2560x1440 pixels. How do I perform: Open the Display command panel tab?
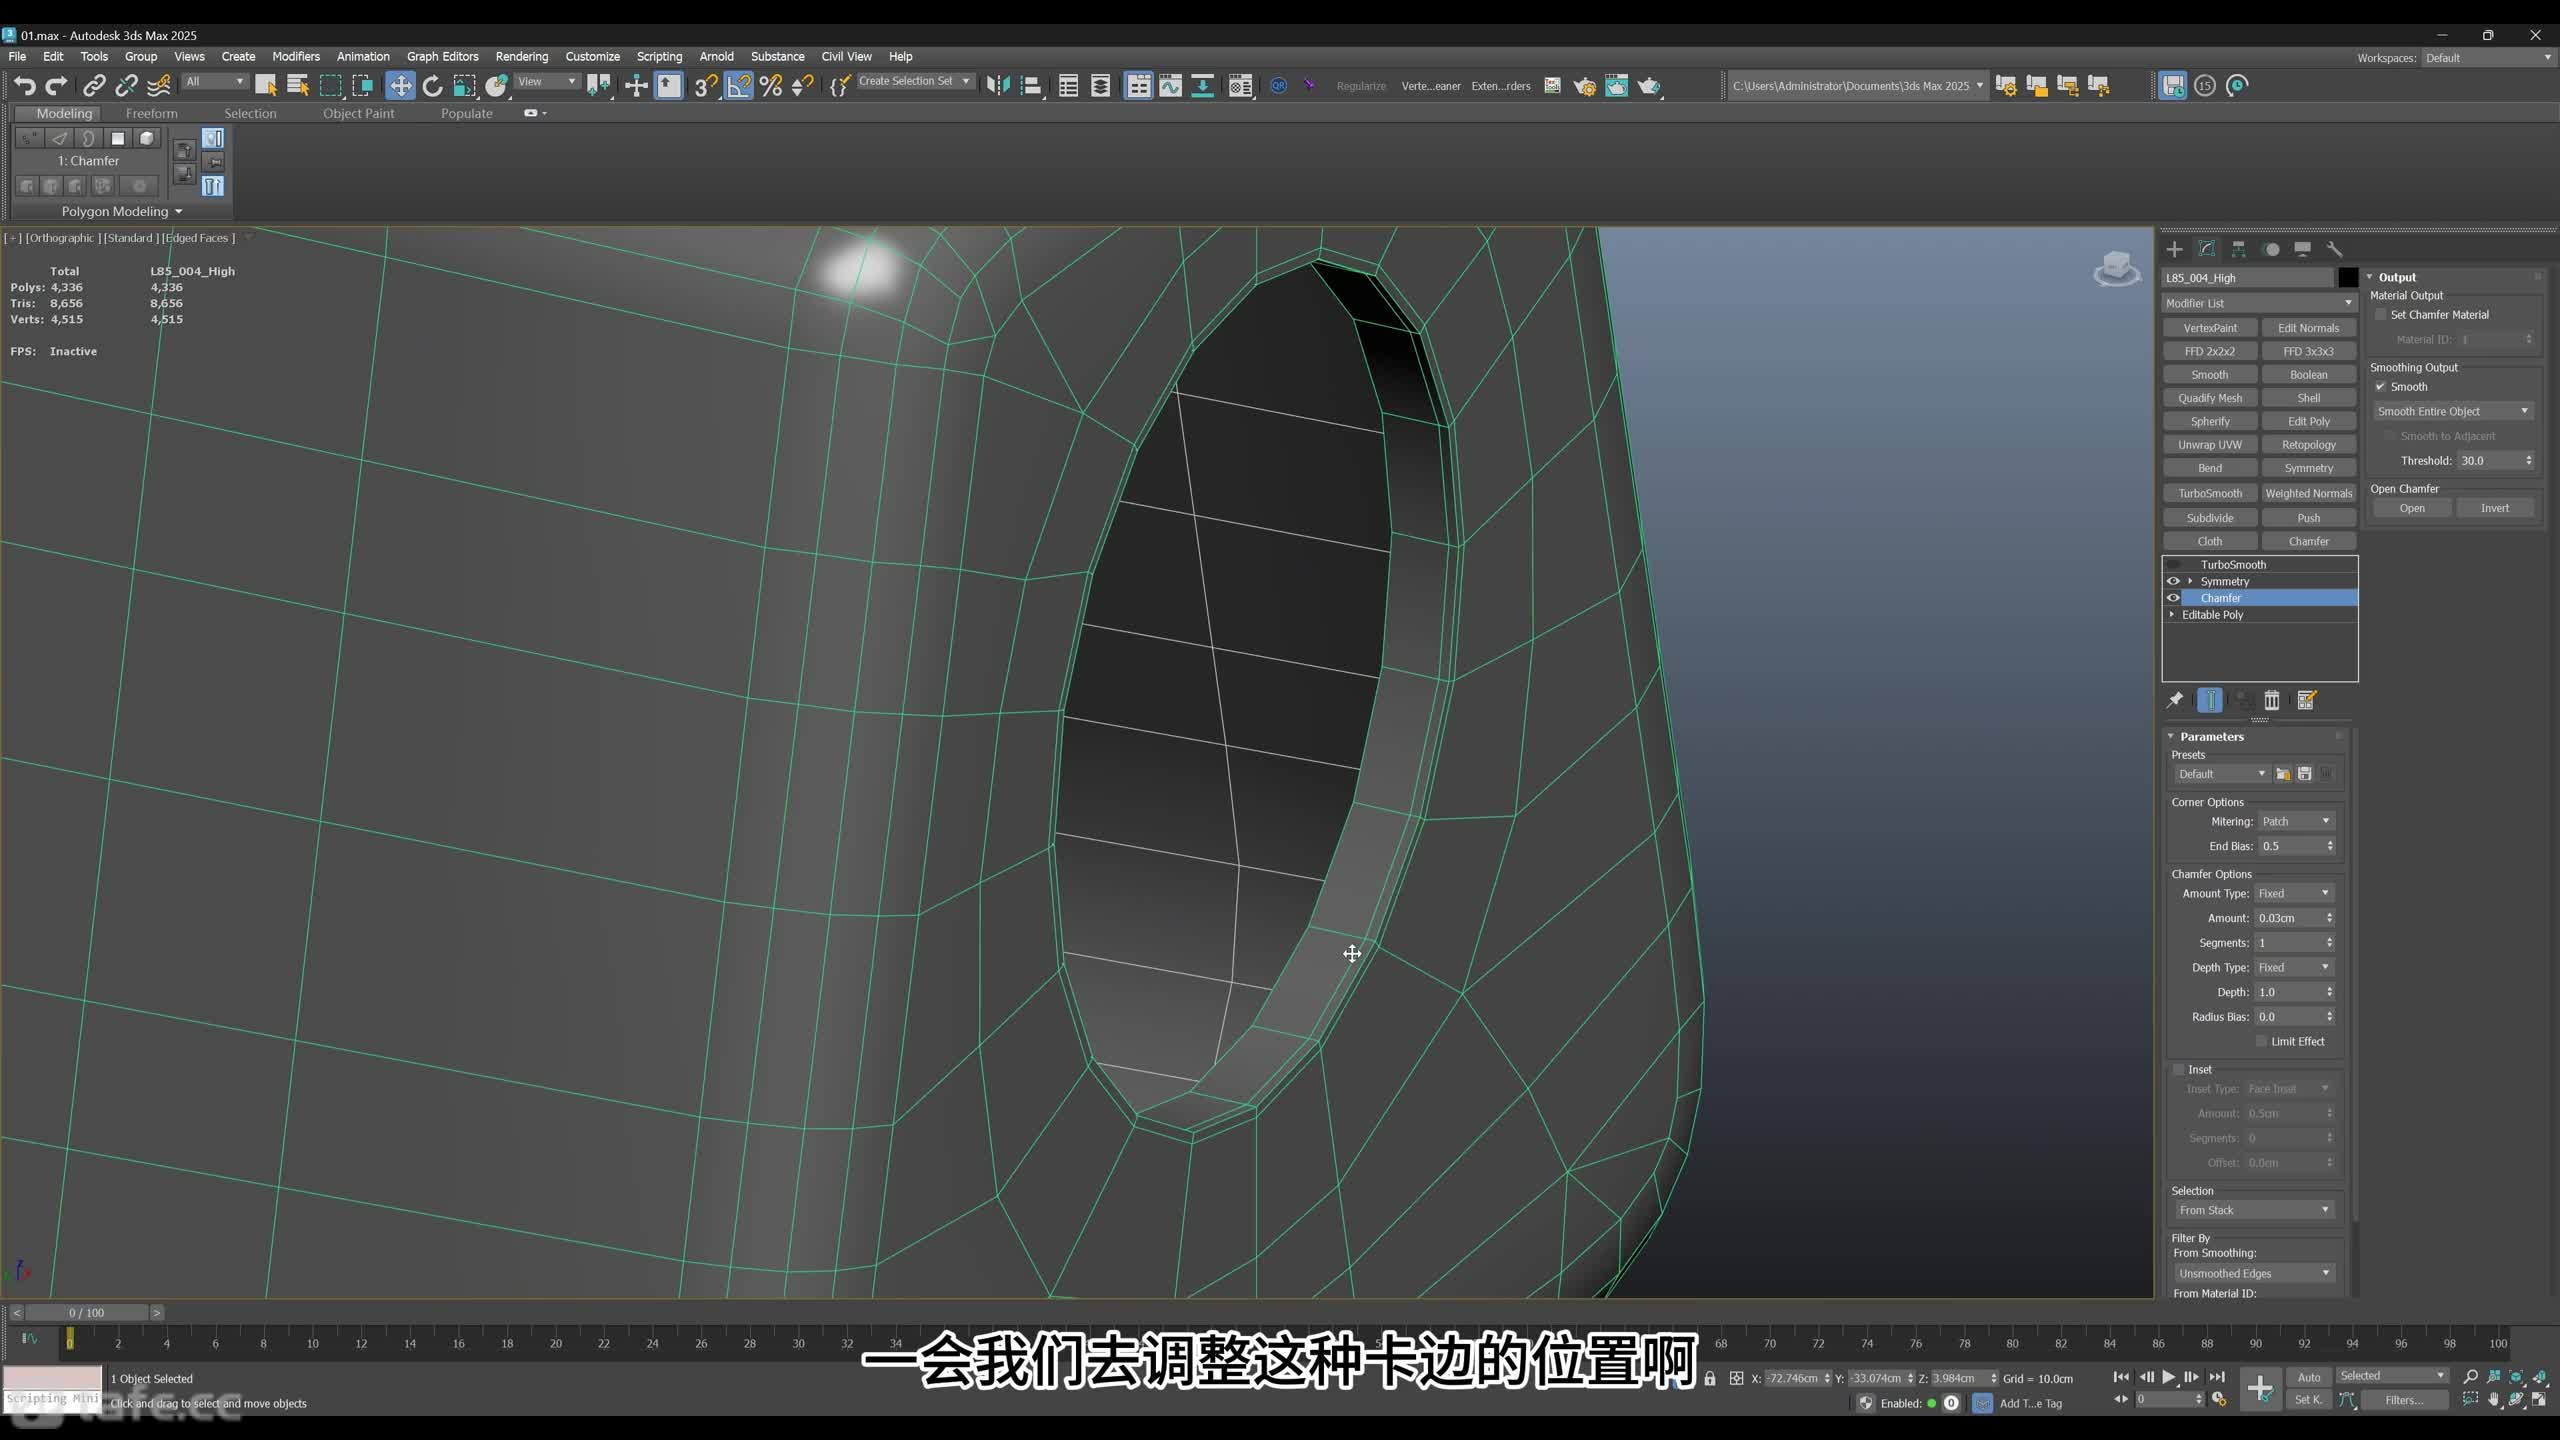pos(2303,249)
